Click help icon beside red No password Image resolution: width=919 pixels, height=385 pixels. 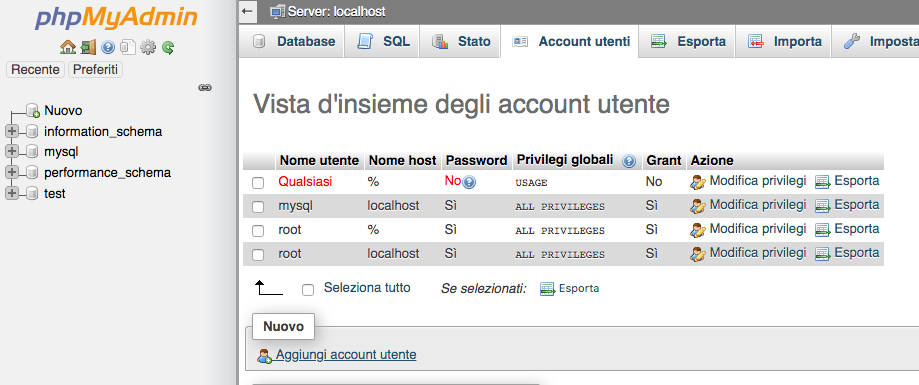(469, 183)
